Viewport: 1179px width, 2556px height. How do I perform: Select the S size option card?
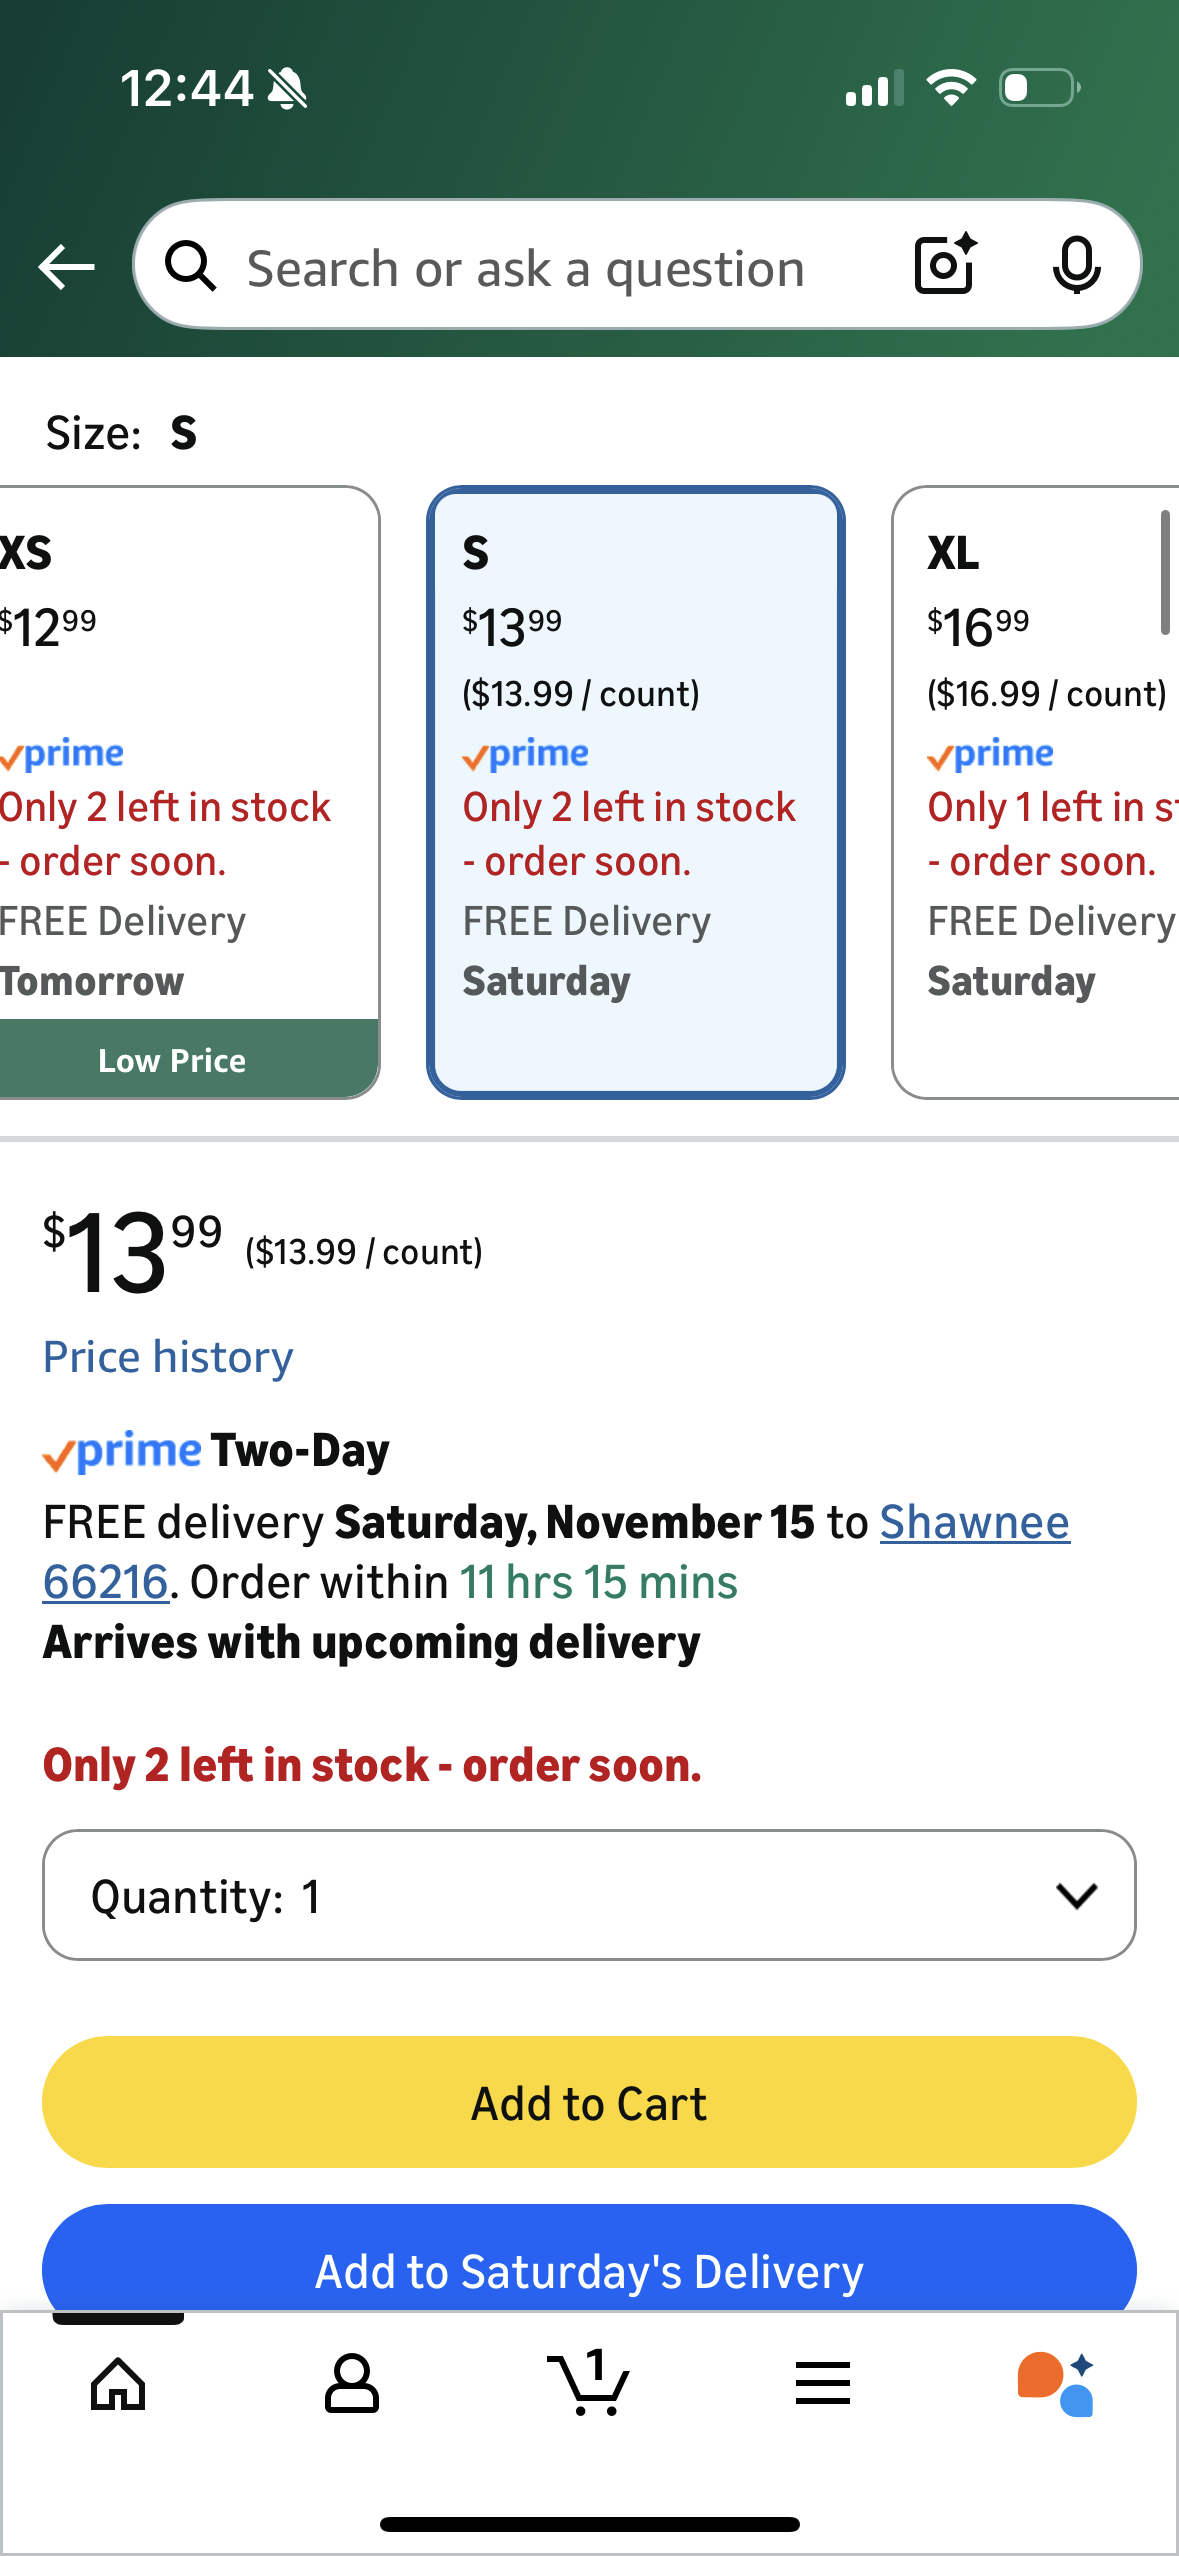pyautogui.click(x=636, y=792)
